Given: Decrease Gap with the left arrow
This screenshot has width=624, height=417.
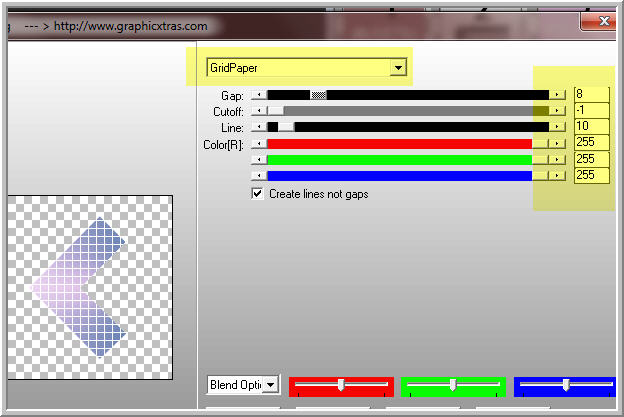Looking at the screenshot, I should pyautogui.click(x=259, y=95).
